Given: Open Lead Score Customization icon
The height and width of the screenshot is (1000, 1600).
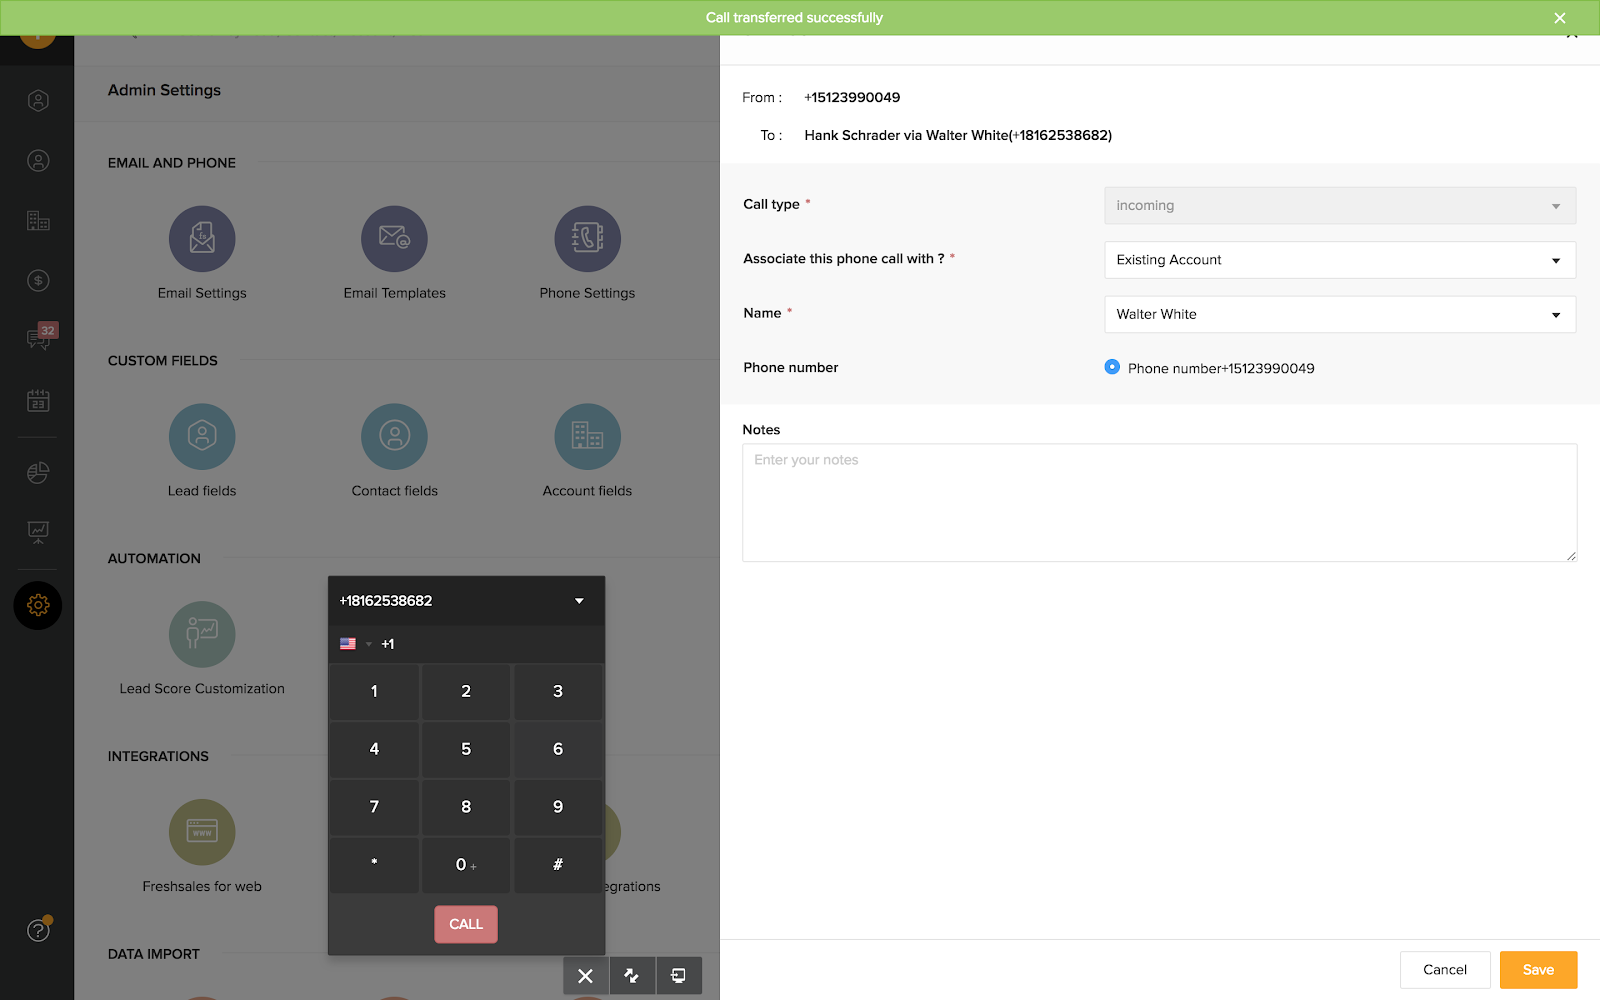Looking at the screenshot, I should (202, 634).
